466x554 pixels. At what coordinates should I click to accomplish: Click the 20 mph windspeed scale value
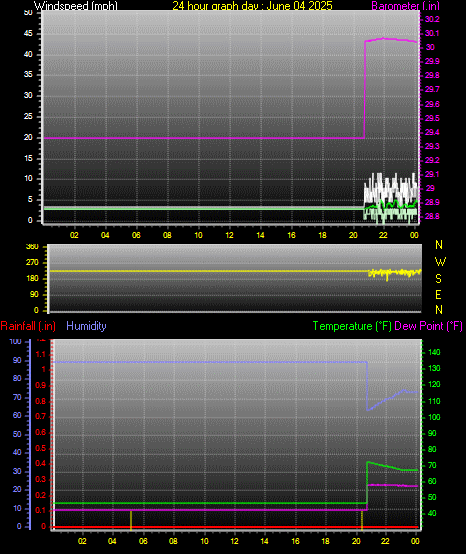click(28, 137)
